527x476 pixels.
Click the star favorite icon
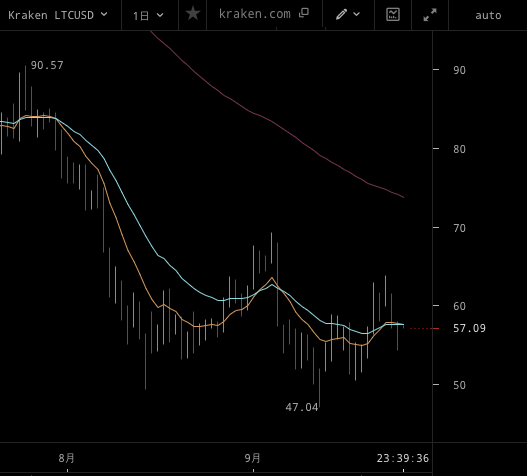click(x=193, y=14)
